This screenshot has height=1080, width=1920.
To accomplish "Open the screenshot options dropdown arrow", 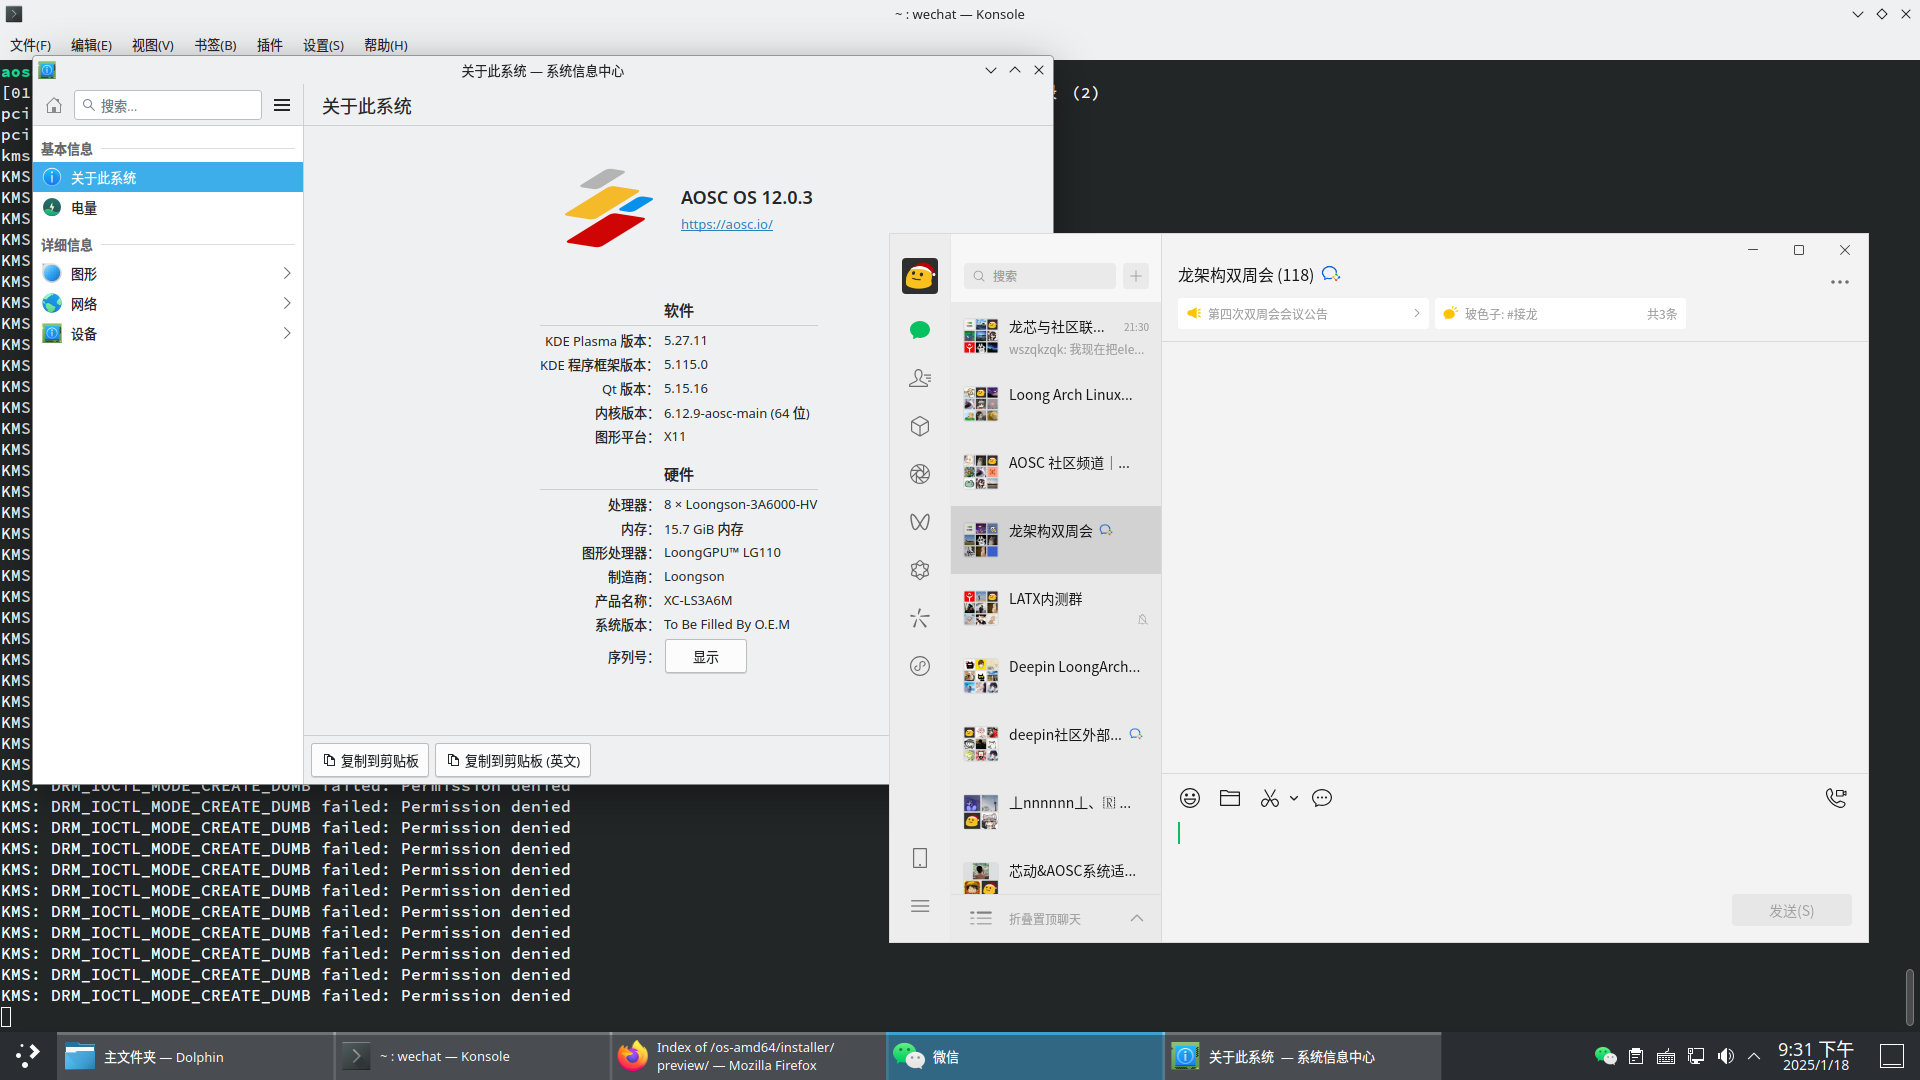I will pos(1293,798).
